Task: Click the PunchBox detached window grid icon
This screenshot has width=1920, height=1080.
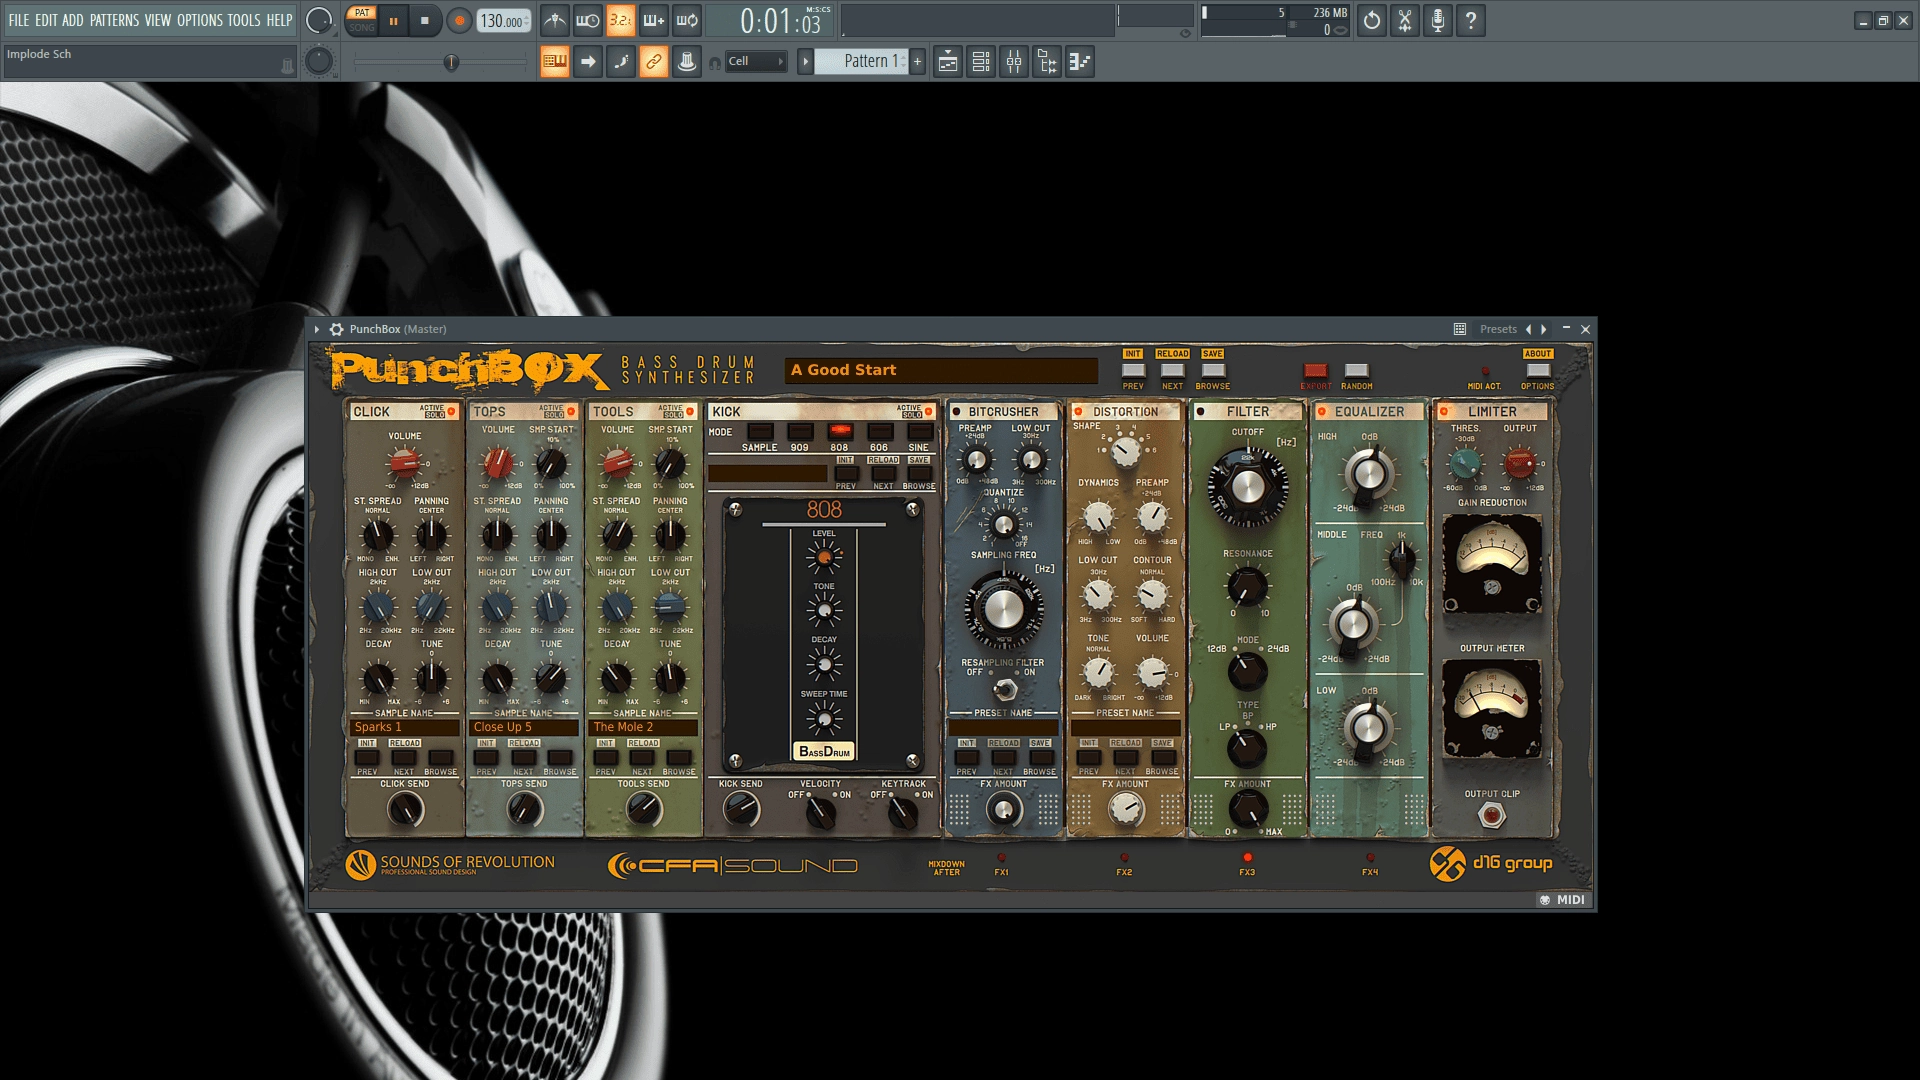Action: point(1460,329)
